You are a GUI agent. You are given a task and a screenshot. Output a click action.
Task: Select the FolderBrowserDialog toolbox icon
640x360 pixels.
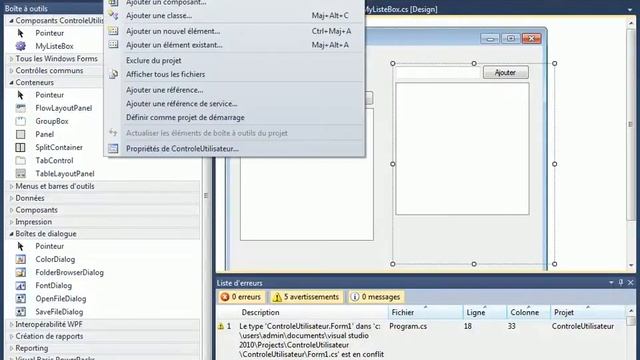point(20,272)
